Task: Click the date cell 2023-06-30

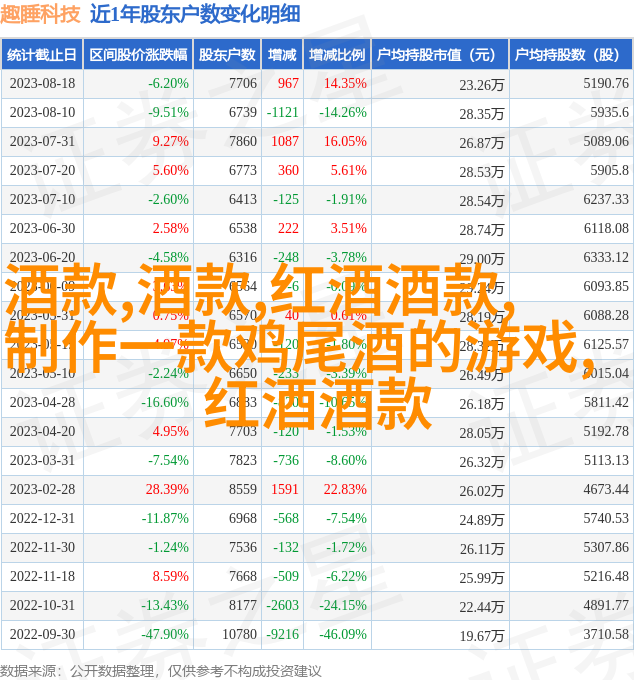Action: coord(42,229)
